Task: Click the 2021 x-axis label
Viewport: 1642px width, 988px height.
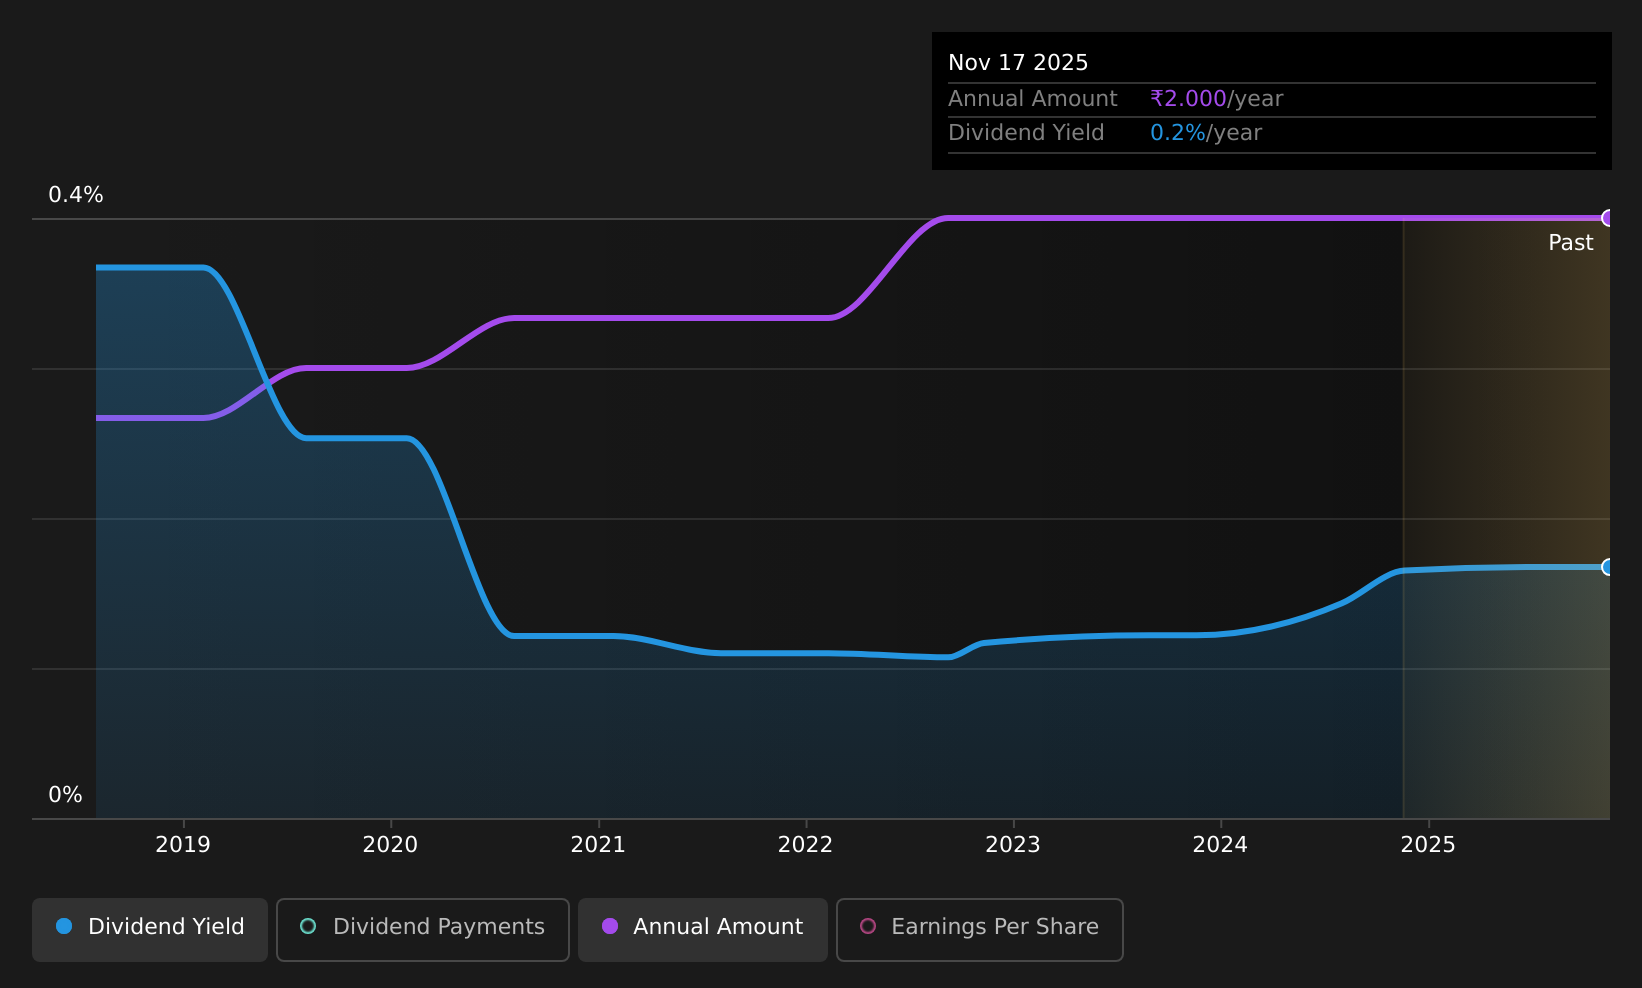Action: pyautogui.click(x=598, y=845)
